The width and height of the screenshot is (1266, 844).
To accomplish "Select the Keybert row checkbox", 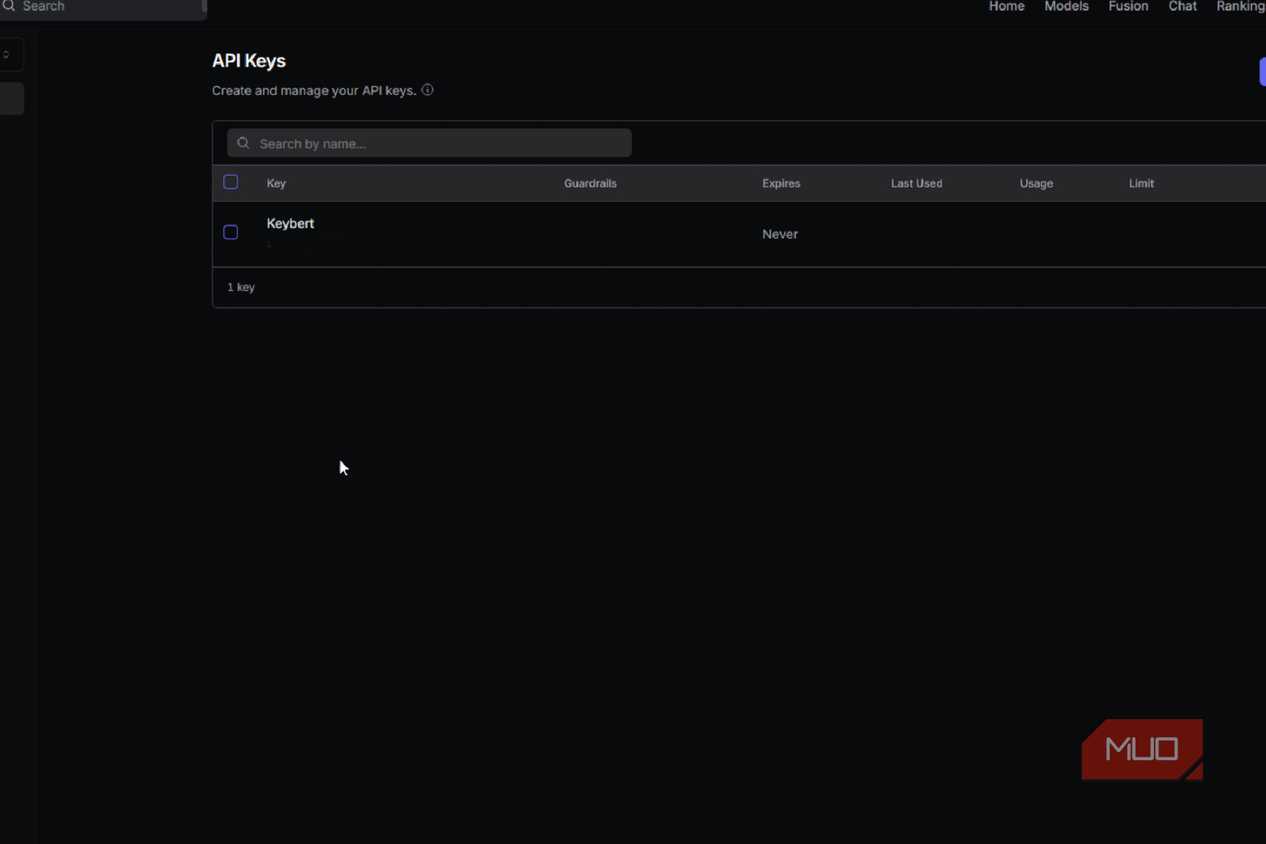I will click(x=231, y=232).
